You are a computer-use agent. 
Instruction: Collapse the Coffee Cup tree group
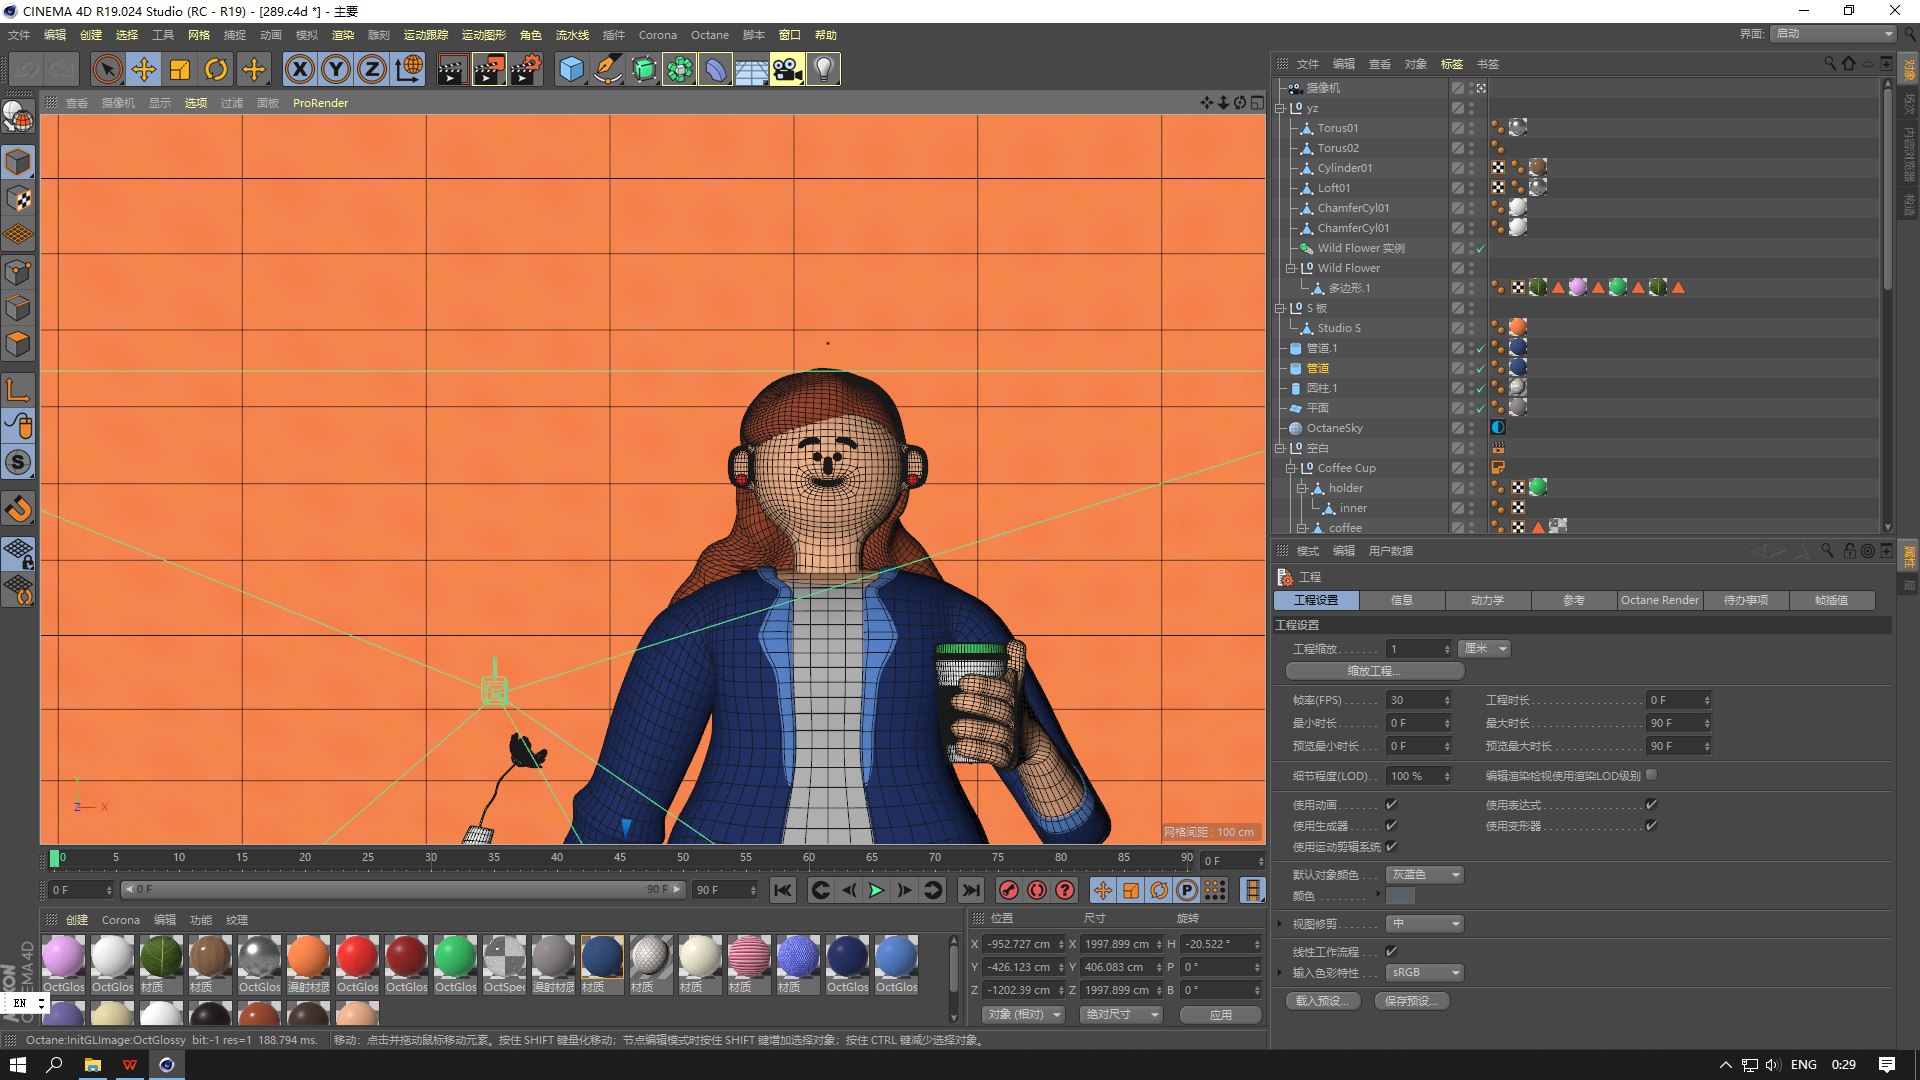click(1290, 468)
